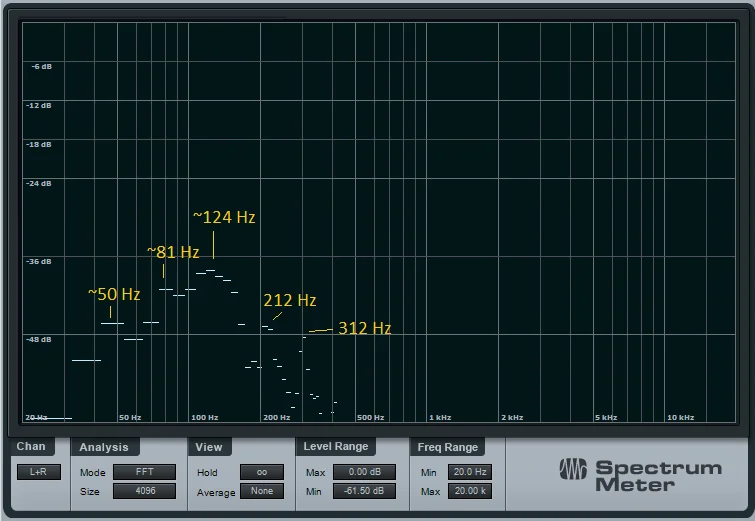Select the View section tab label
Viewport: 755px width, 521px height.
click(209, 447)
